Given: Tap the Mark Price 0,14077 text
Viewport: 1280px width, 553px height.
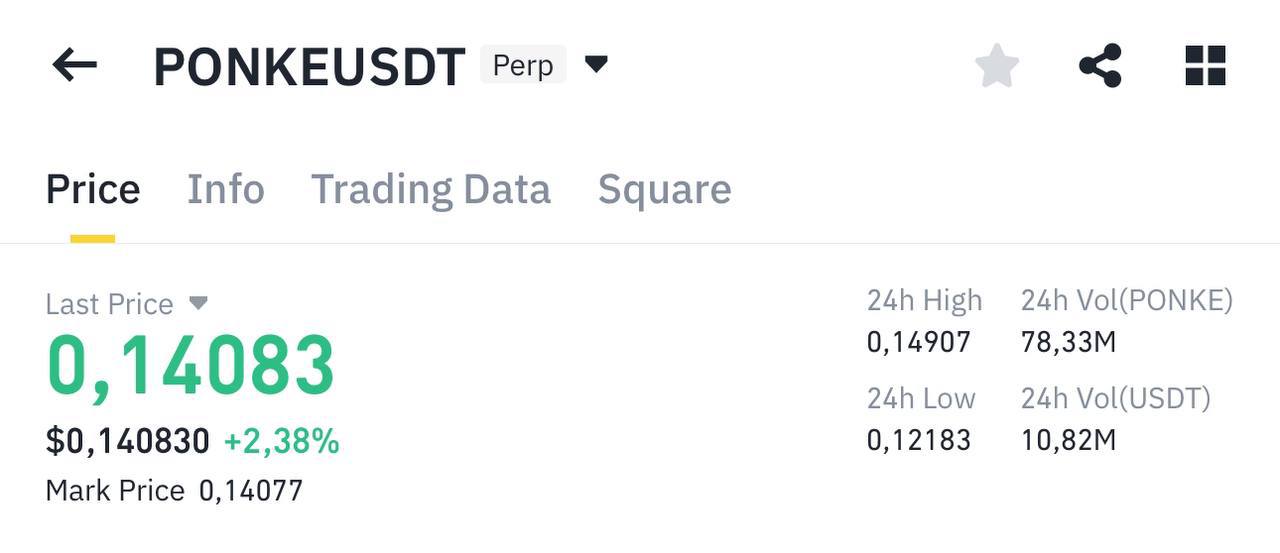Looking at the screenshot, I should pos(174,491).
